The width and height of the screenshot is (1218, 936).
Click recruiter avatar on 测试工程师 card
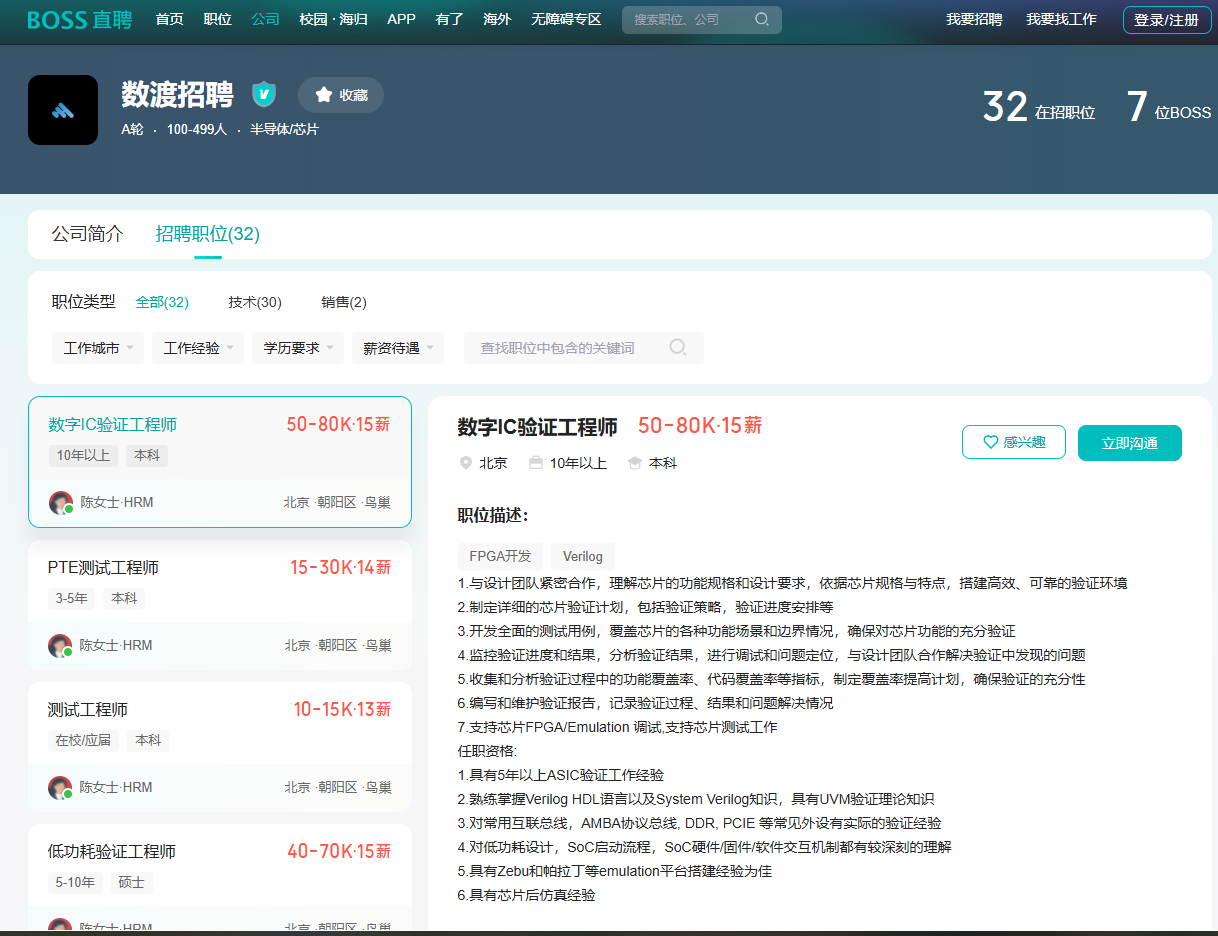click(x=60, y=787)
